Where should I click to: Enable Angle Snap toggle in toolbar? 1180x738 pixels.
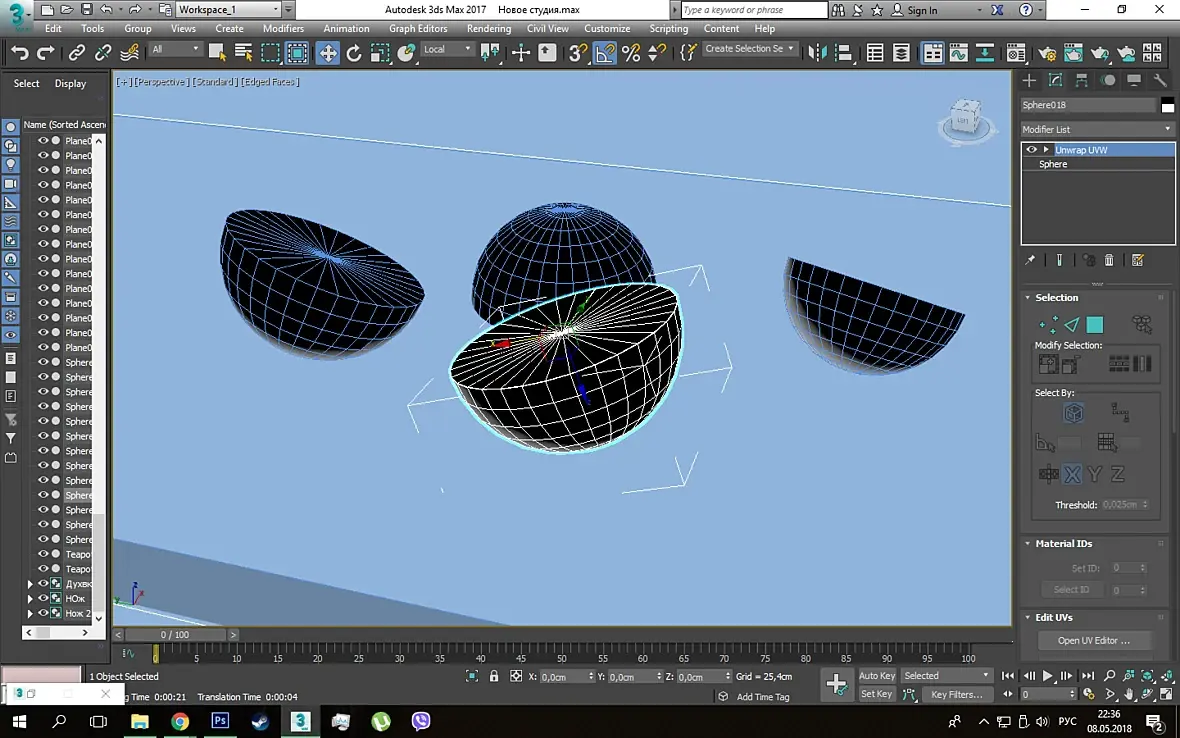tap(604, 53)
